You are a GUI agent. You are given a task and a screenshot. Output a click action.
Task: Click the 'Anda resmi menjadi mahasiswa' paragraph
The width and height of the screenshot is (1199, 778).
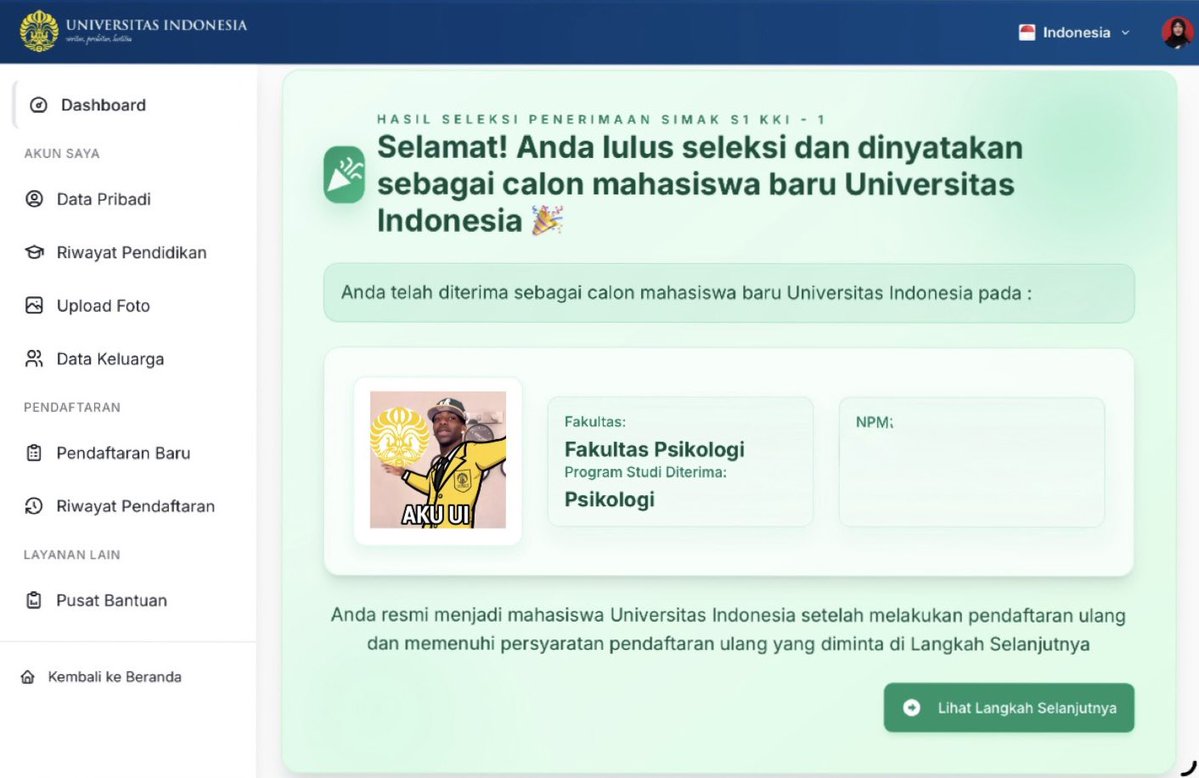728,630
